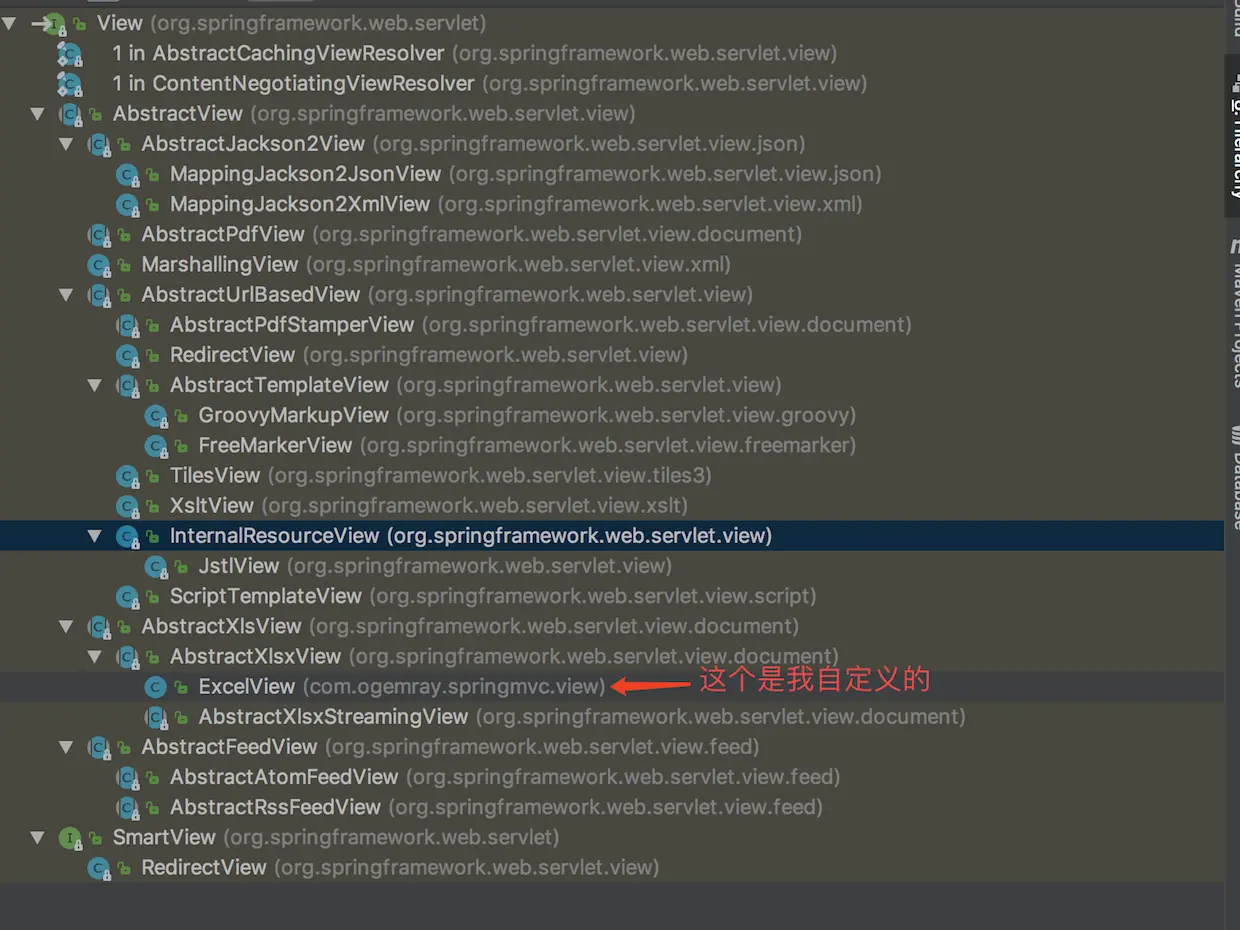Click the ExcelView class icon
Image resolution: width=1240 pixels, height=930 pixels.
coord(155,687)
